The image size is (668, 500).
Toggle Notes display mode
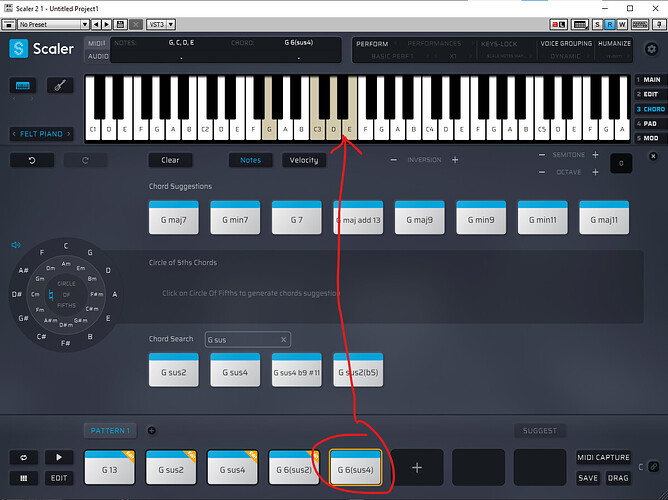[x=250, y=160]
